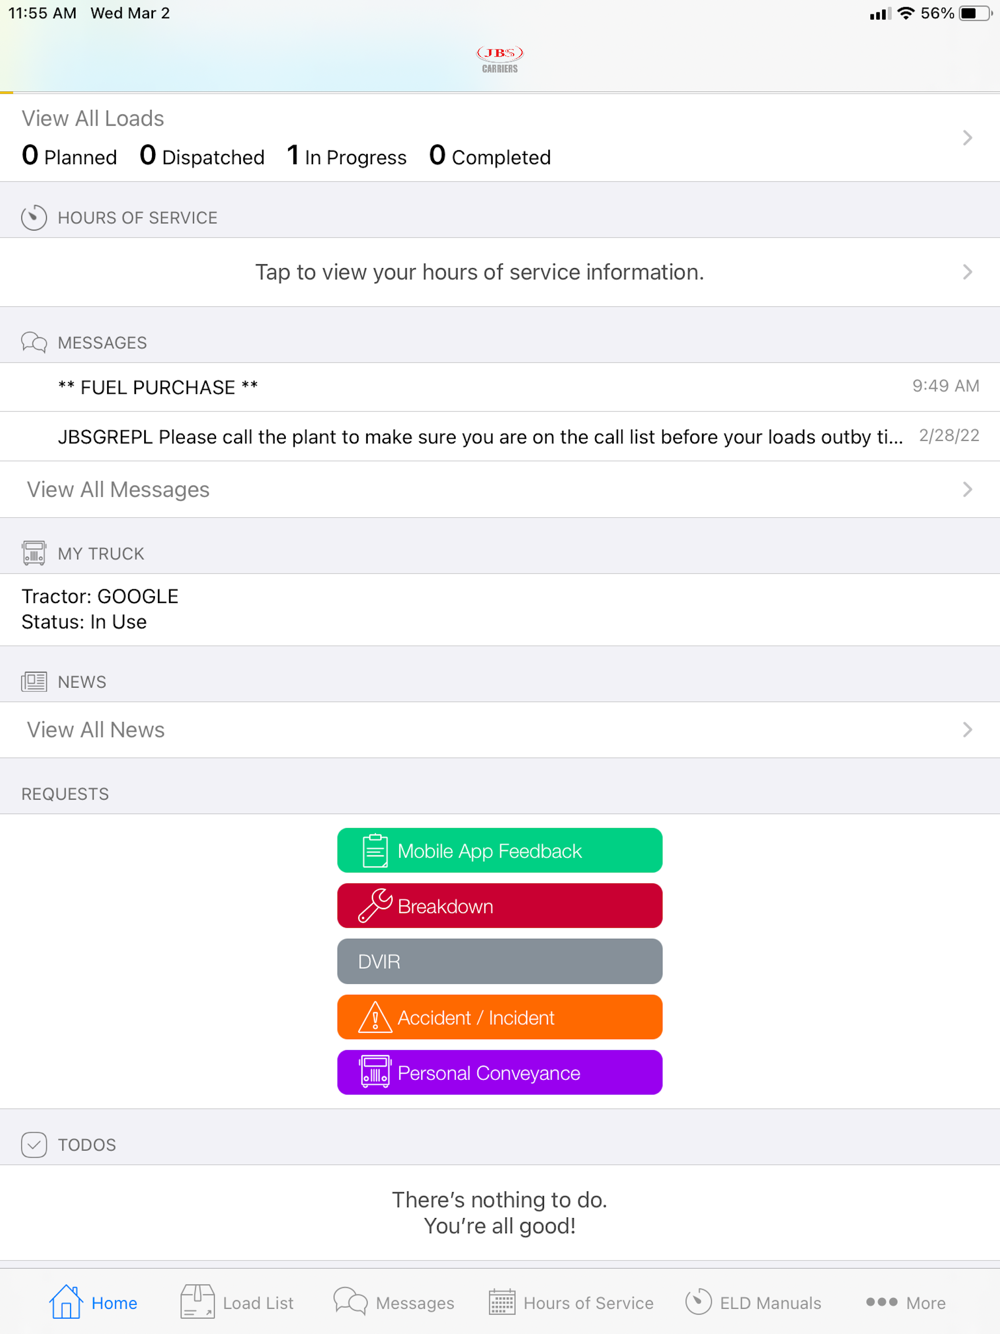Tap the 2/28/22 message date
Viewport: 1000px width, 1334px height.
[949, 436]
